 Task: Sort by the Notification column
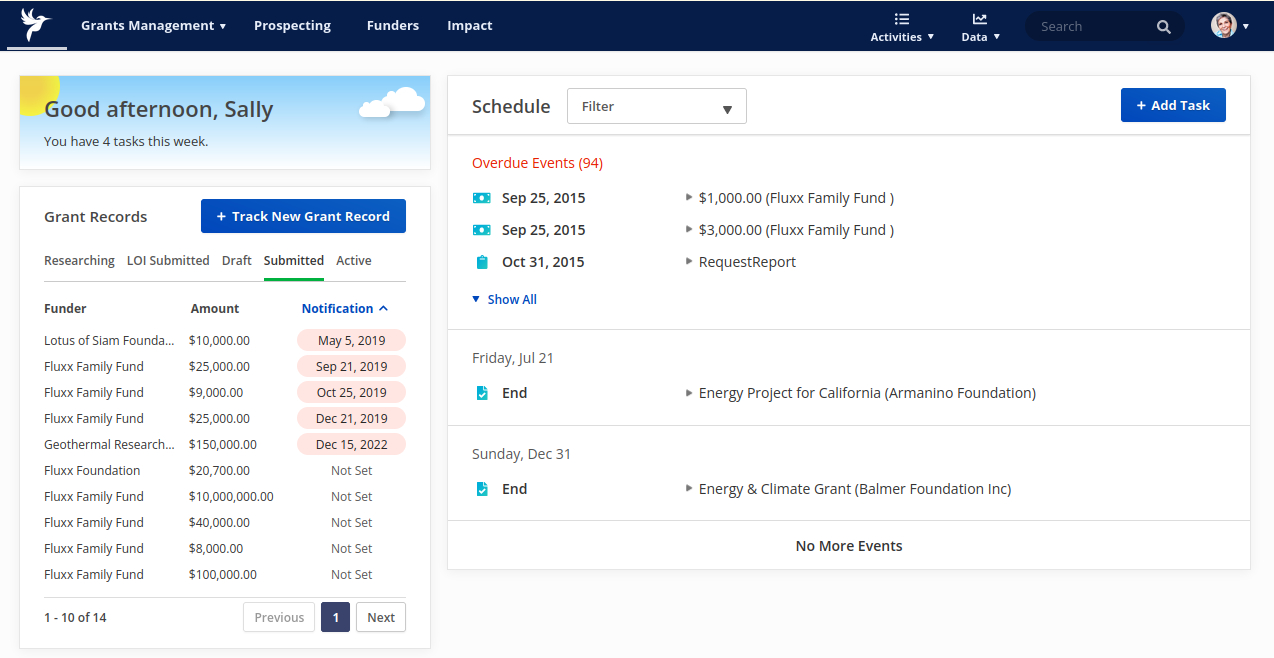click(345, 308)
